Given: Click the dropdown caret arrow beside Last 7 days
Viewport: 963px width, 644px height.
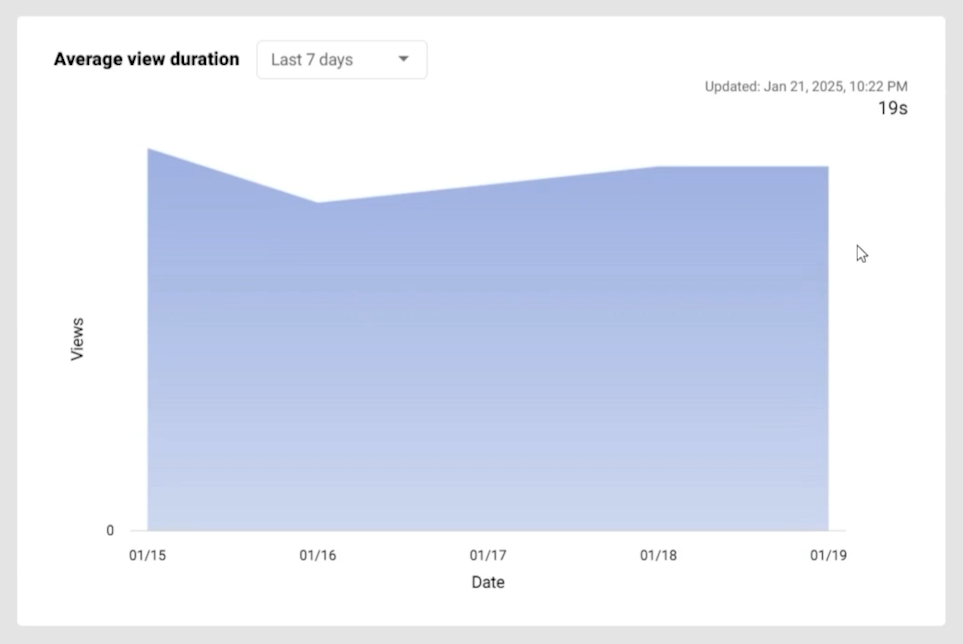Looking at the screenshot, I should [x=404, y=59].
